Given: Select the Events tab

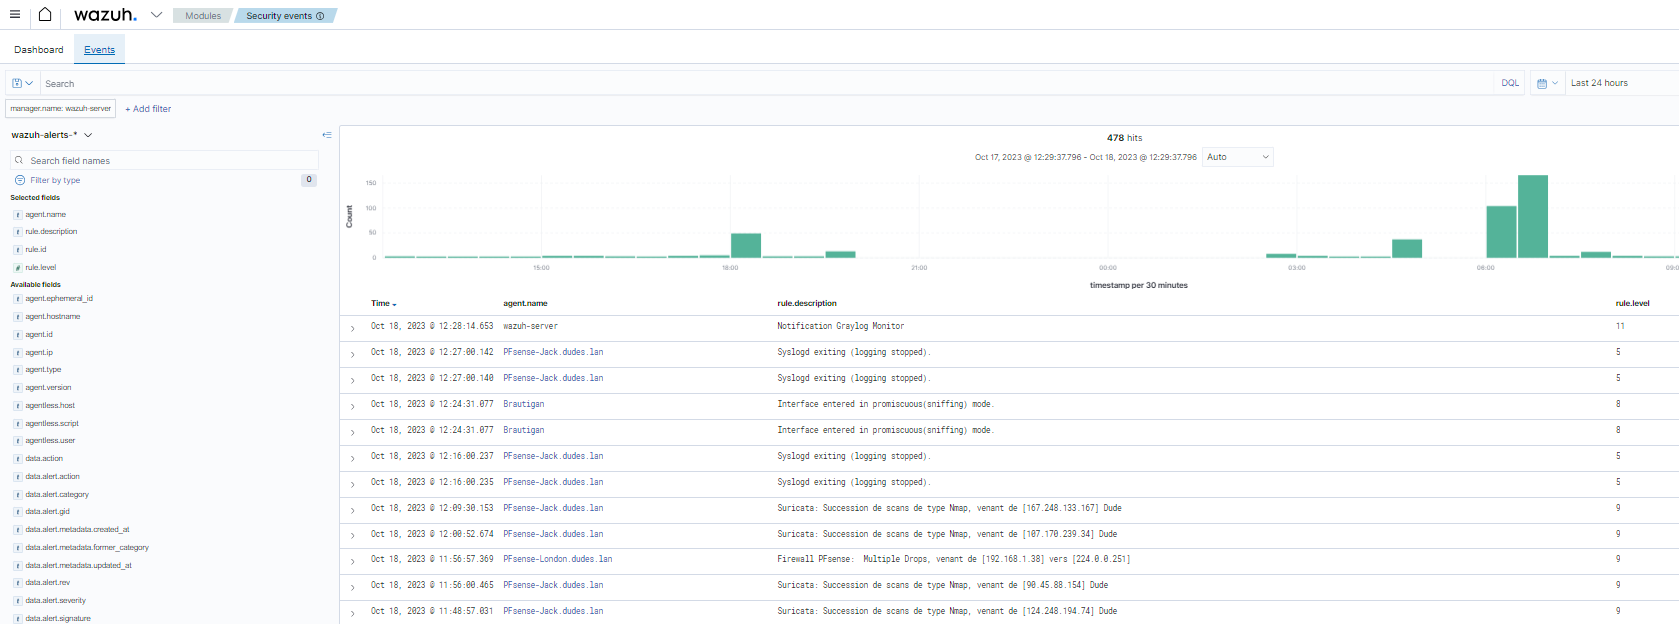Looking at the screenshot, I should [x=99, y=50].
